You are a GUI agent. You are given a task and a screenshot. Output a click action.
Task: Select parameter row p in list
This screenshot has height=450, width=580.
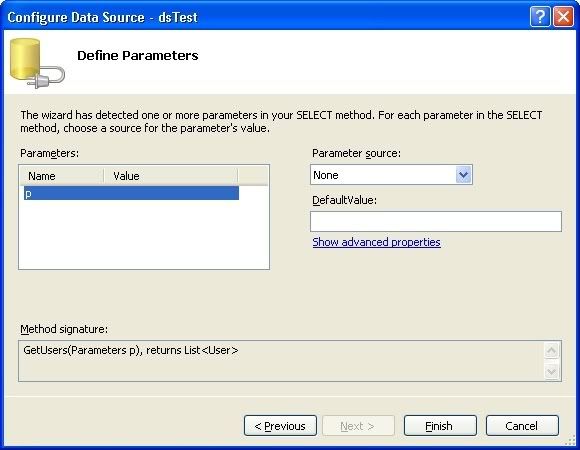click(131, 193)
